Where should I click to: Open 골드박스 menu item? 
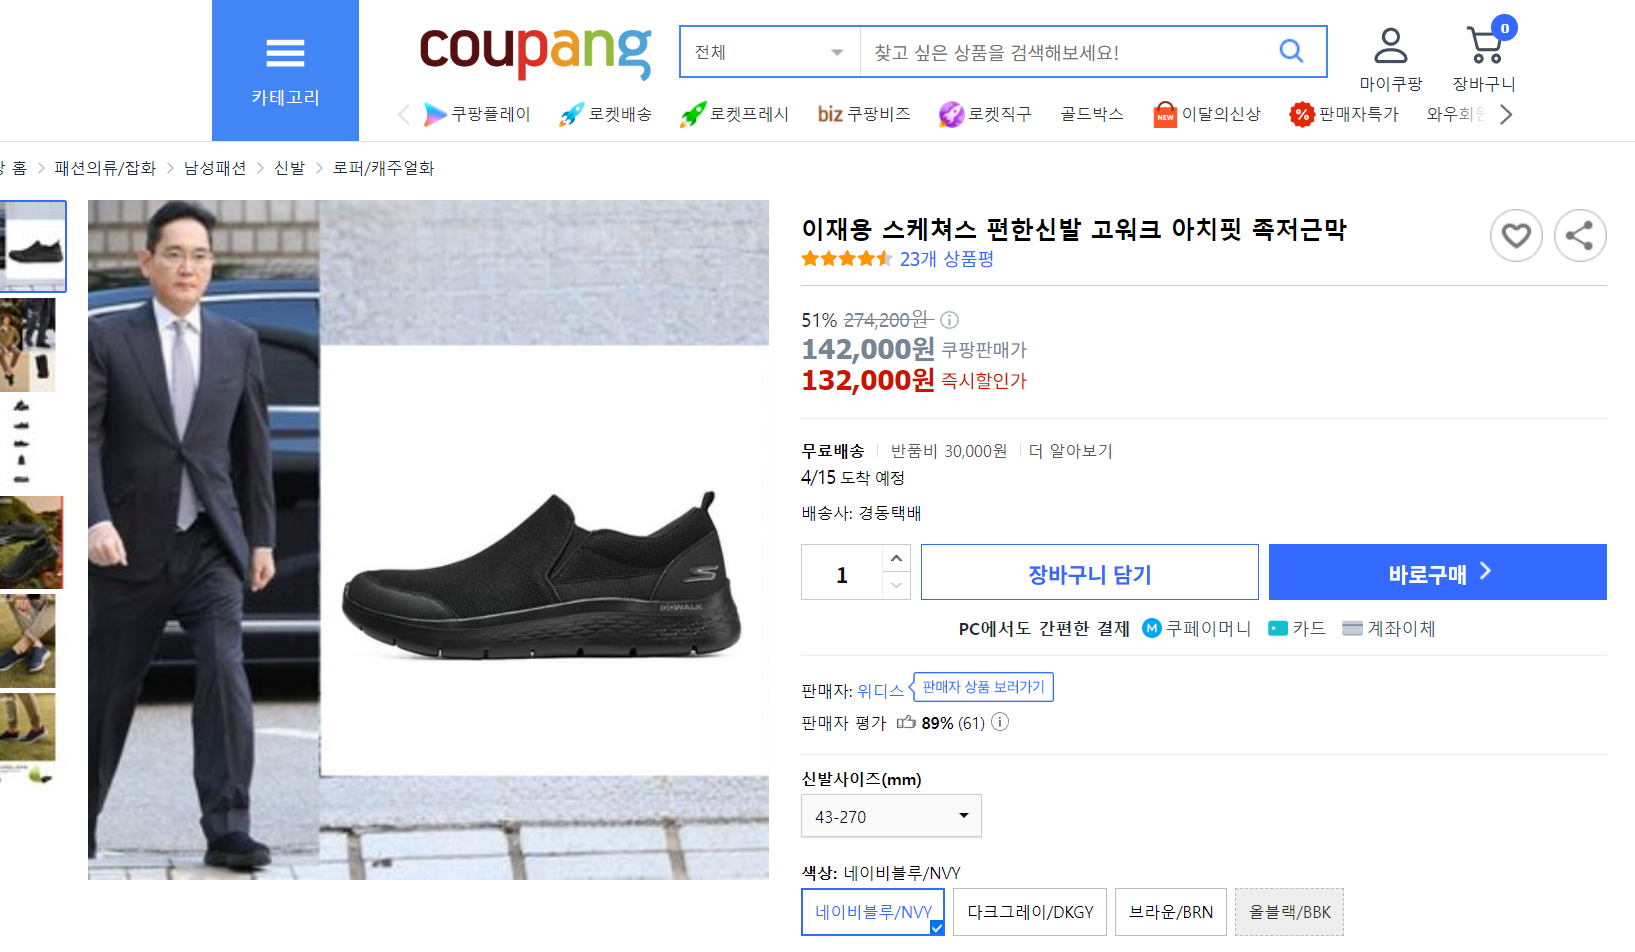[x=1092, y=114]
